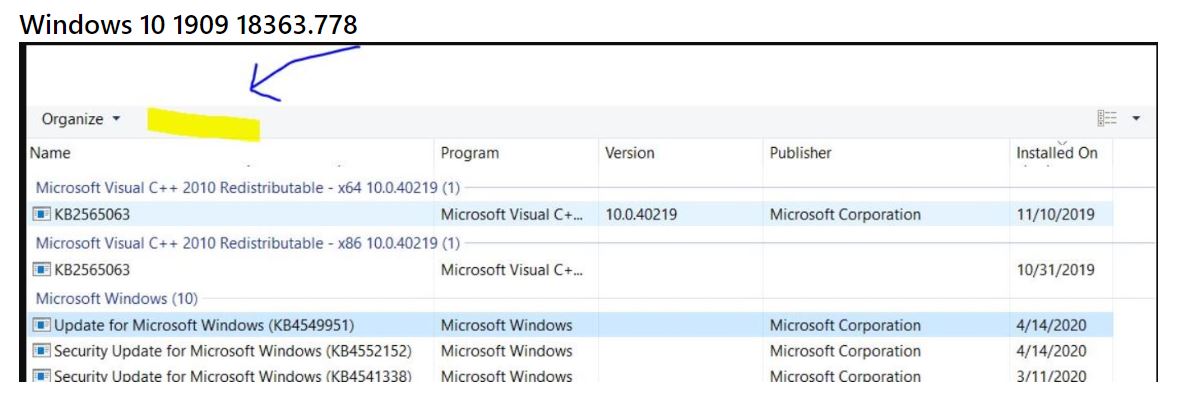Select the KB2565063 row installed 11/10/2019
Viewport: 1177px width, 415px height.
(x=570, y=215)
